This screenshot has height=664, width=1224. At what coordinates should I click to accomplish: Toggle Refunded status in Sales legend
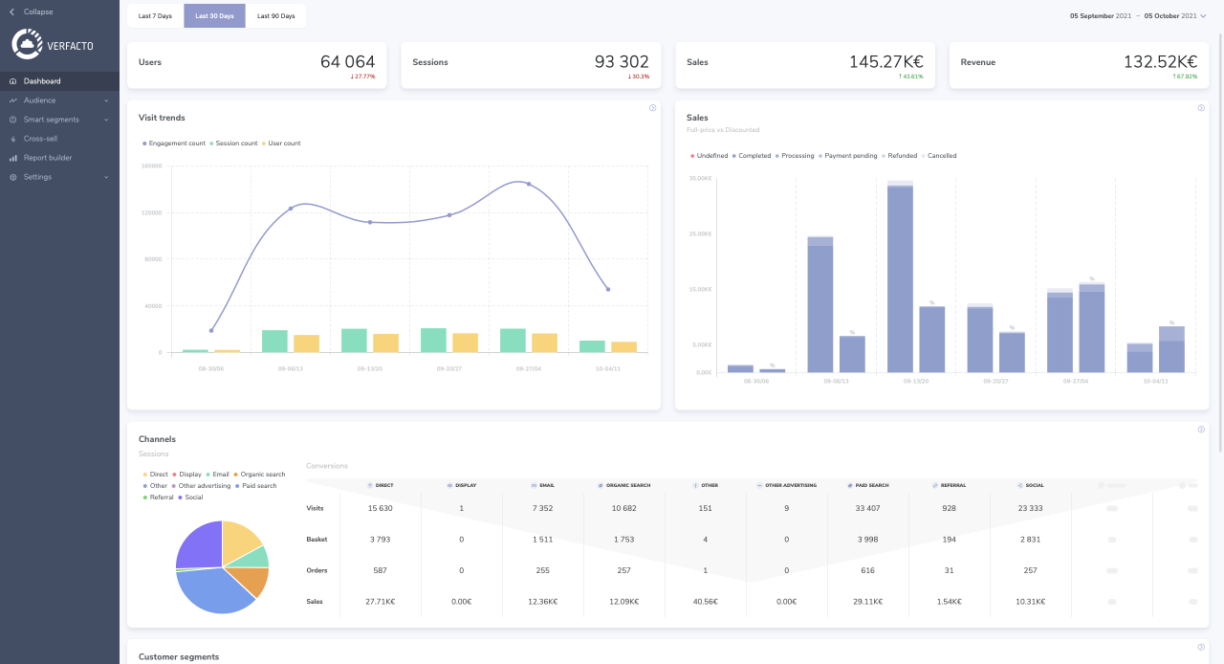click(899, 156)
